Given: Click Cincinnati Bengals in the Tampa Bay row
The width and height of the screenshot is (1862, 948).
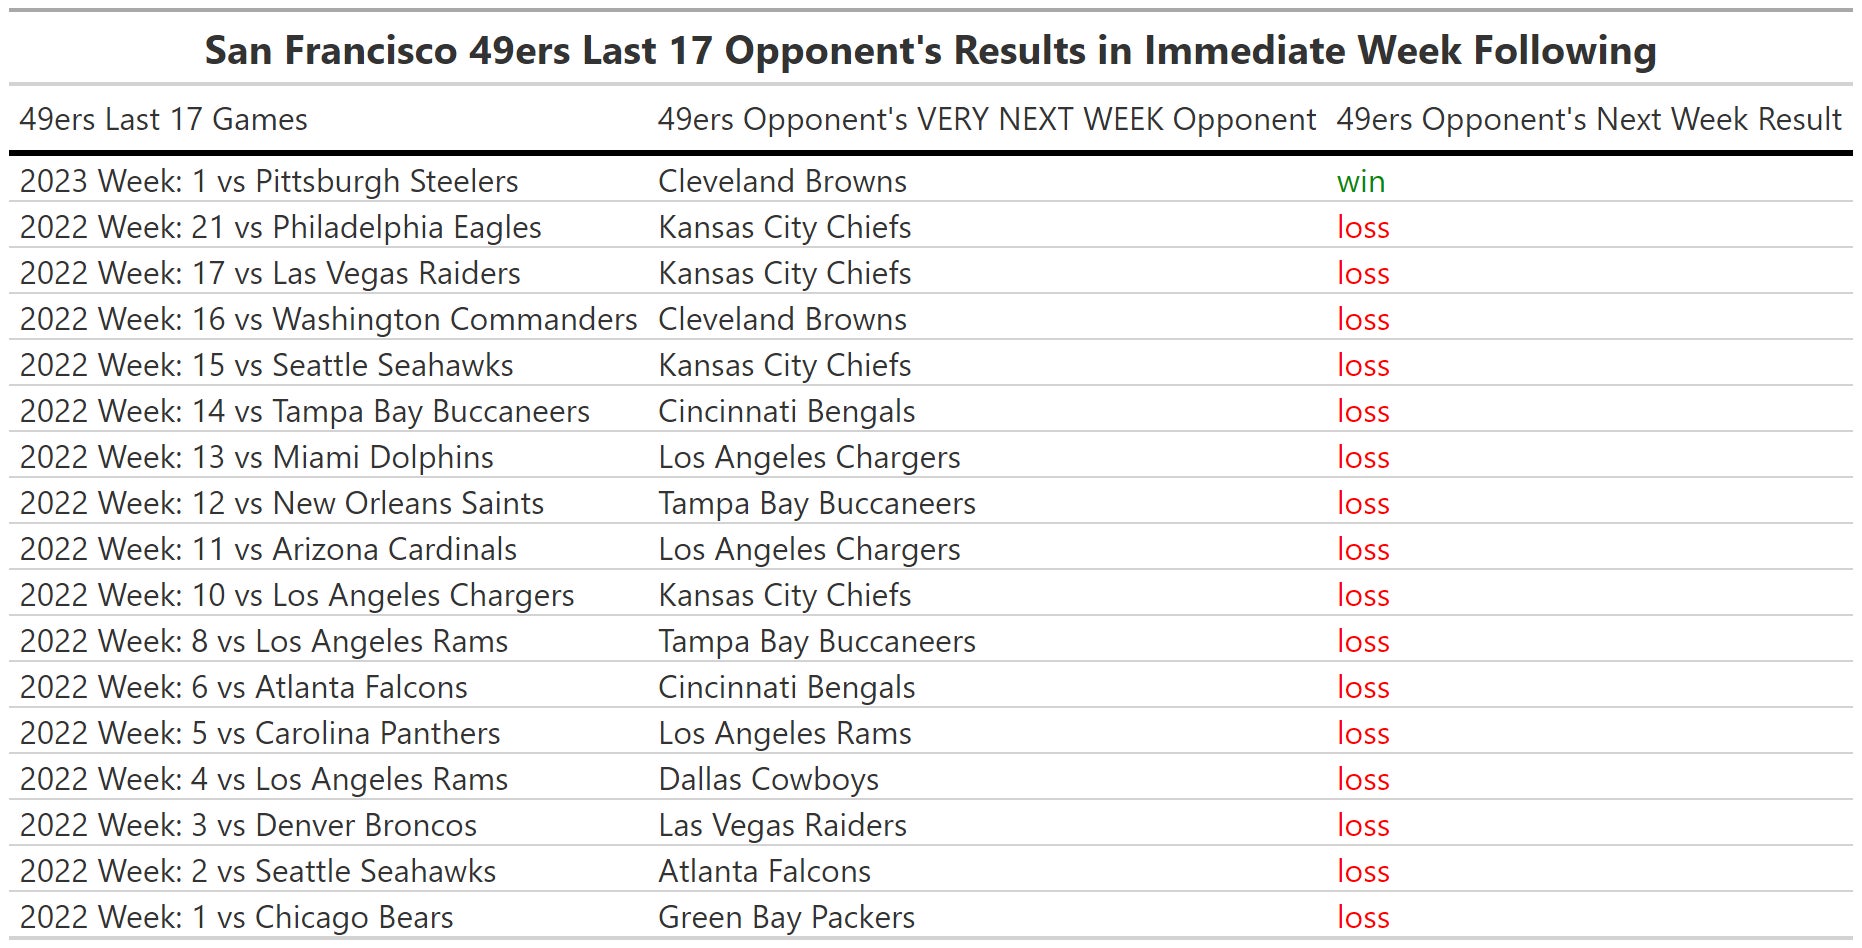Looking at the screenshot, I should (x=786, y=412).
